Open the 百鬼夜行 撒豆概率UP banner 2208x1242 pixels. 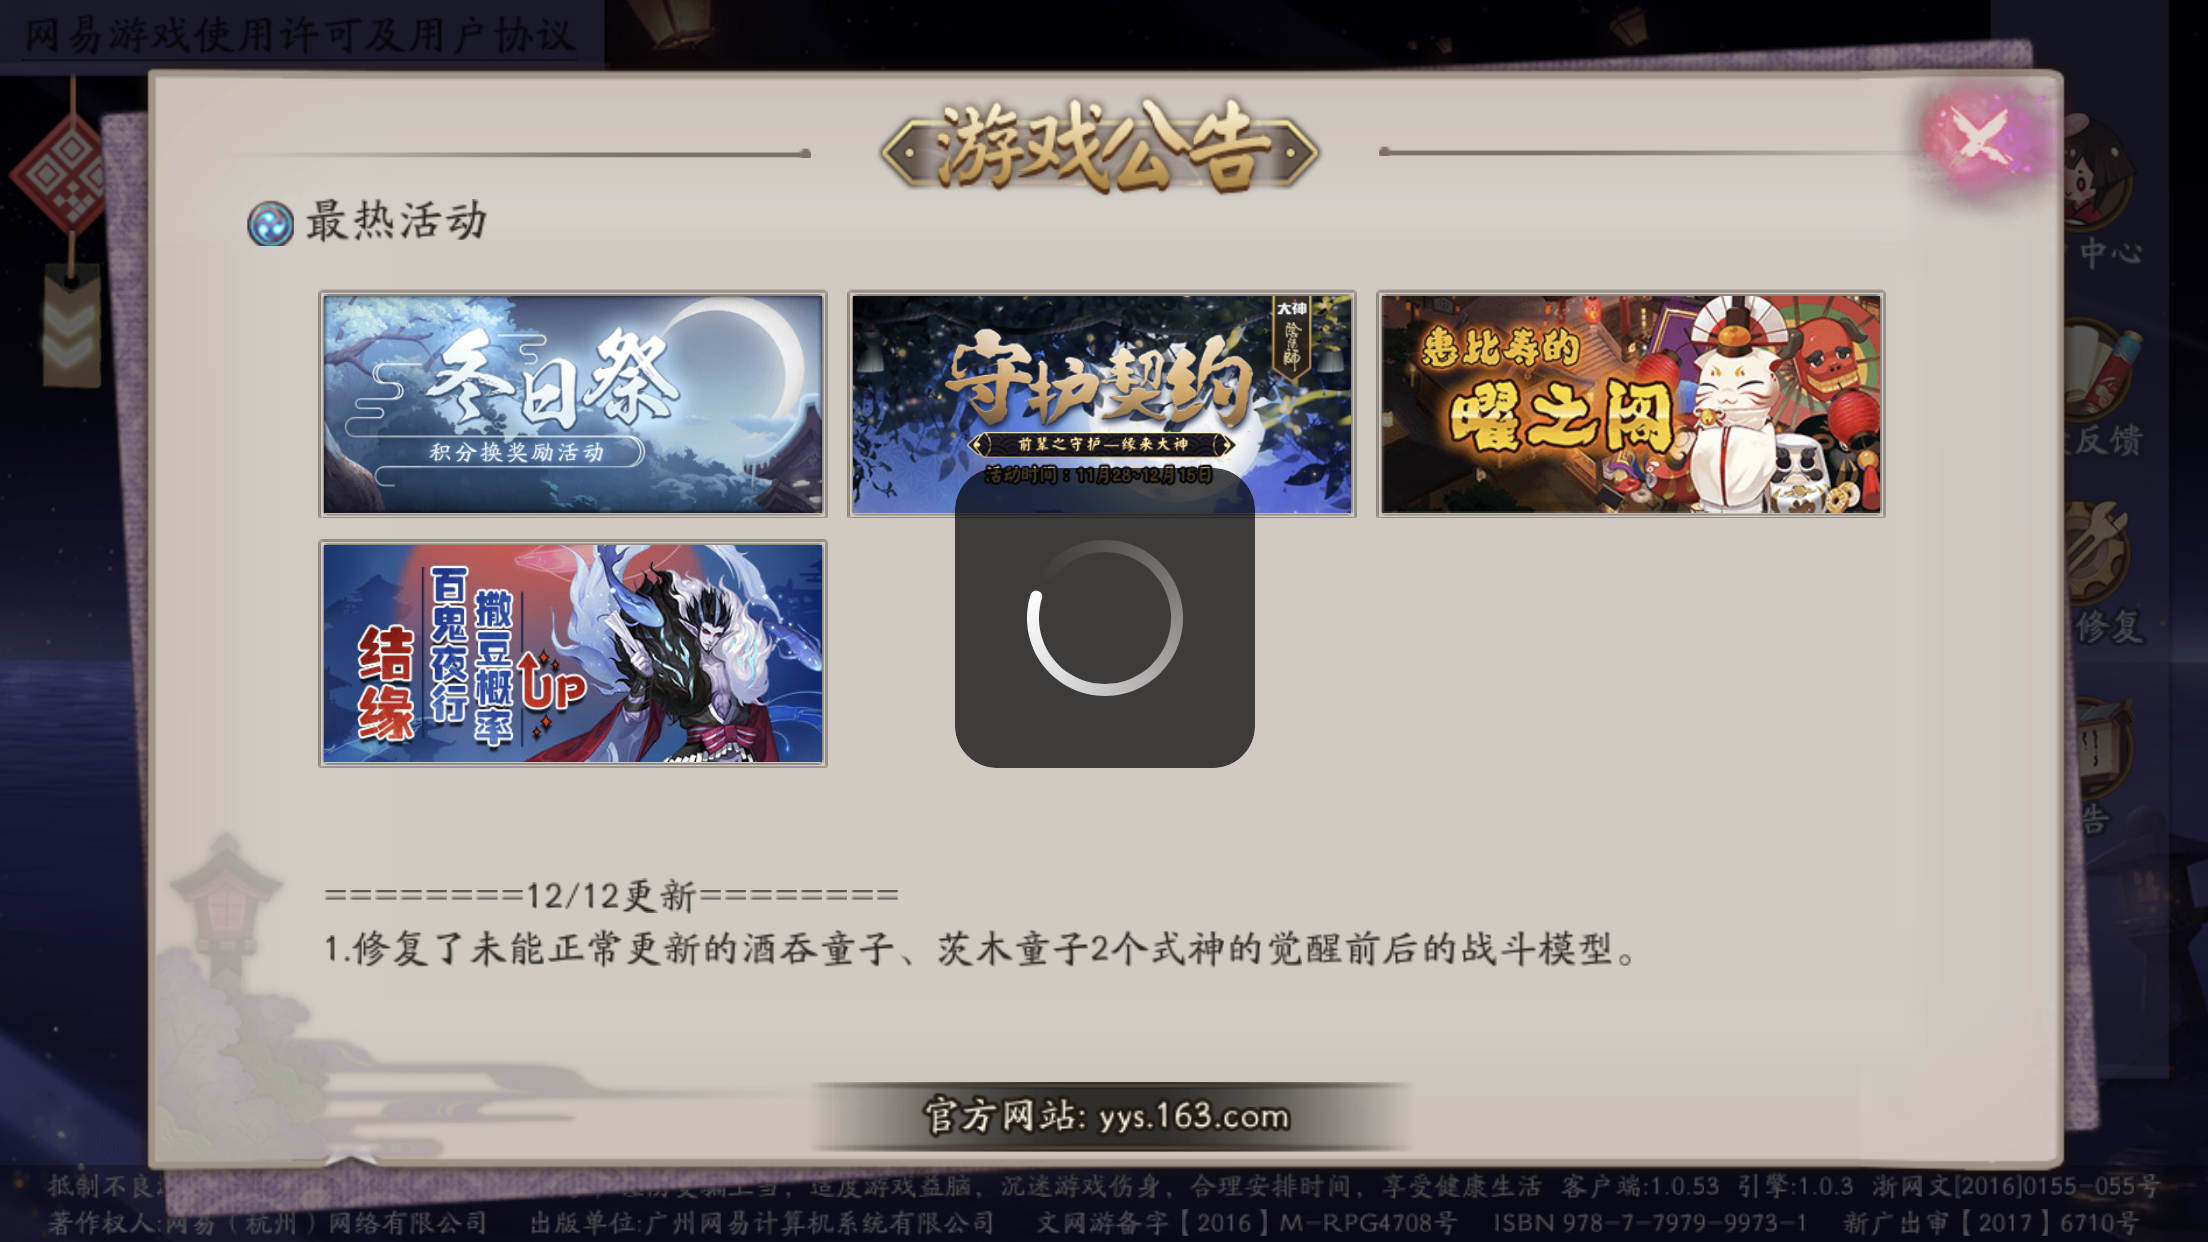(x=573, y=654)
